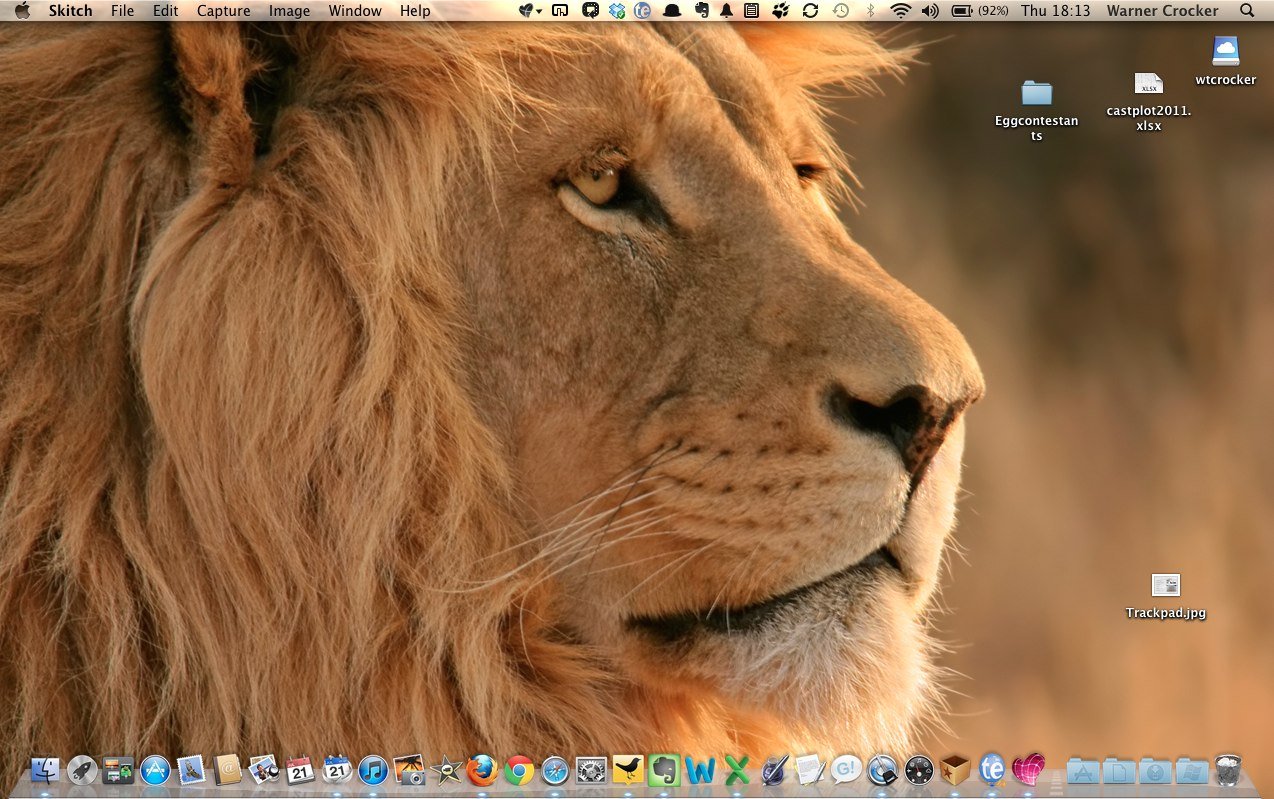
Task: Open the Time Machine menu bar icon
Action: (x=841, y=11)
